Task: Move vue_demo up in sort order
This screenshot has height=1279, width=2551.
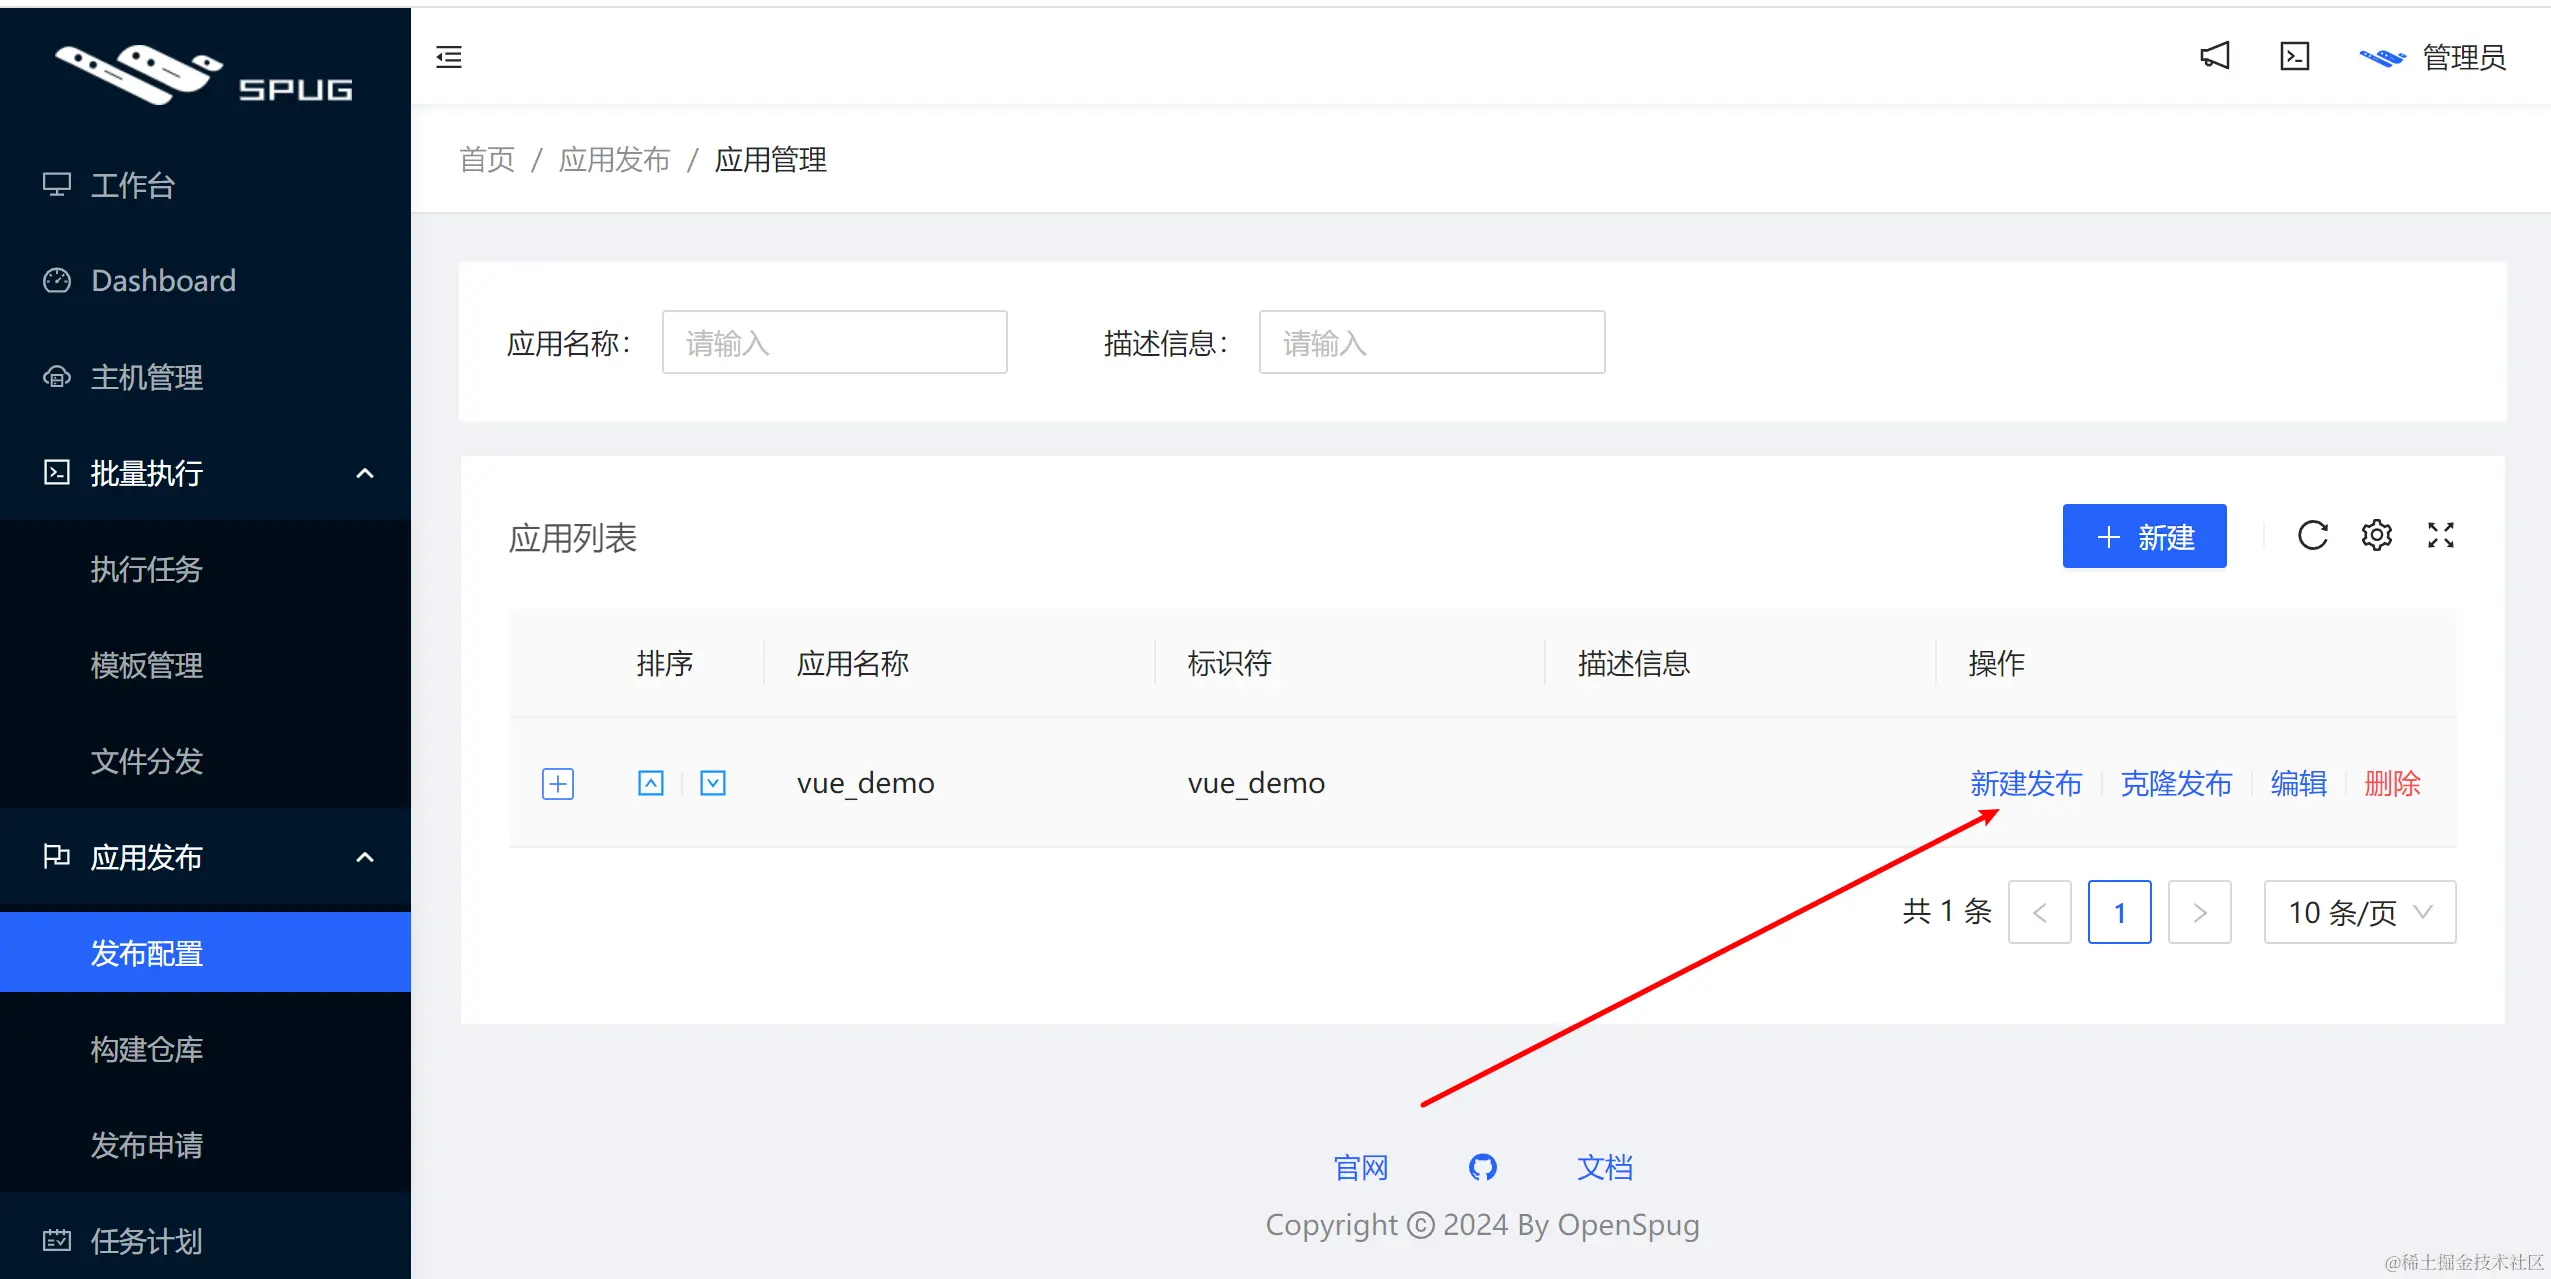Action: click(x=651, y=783)
